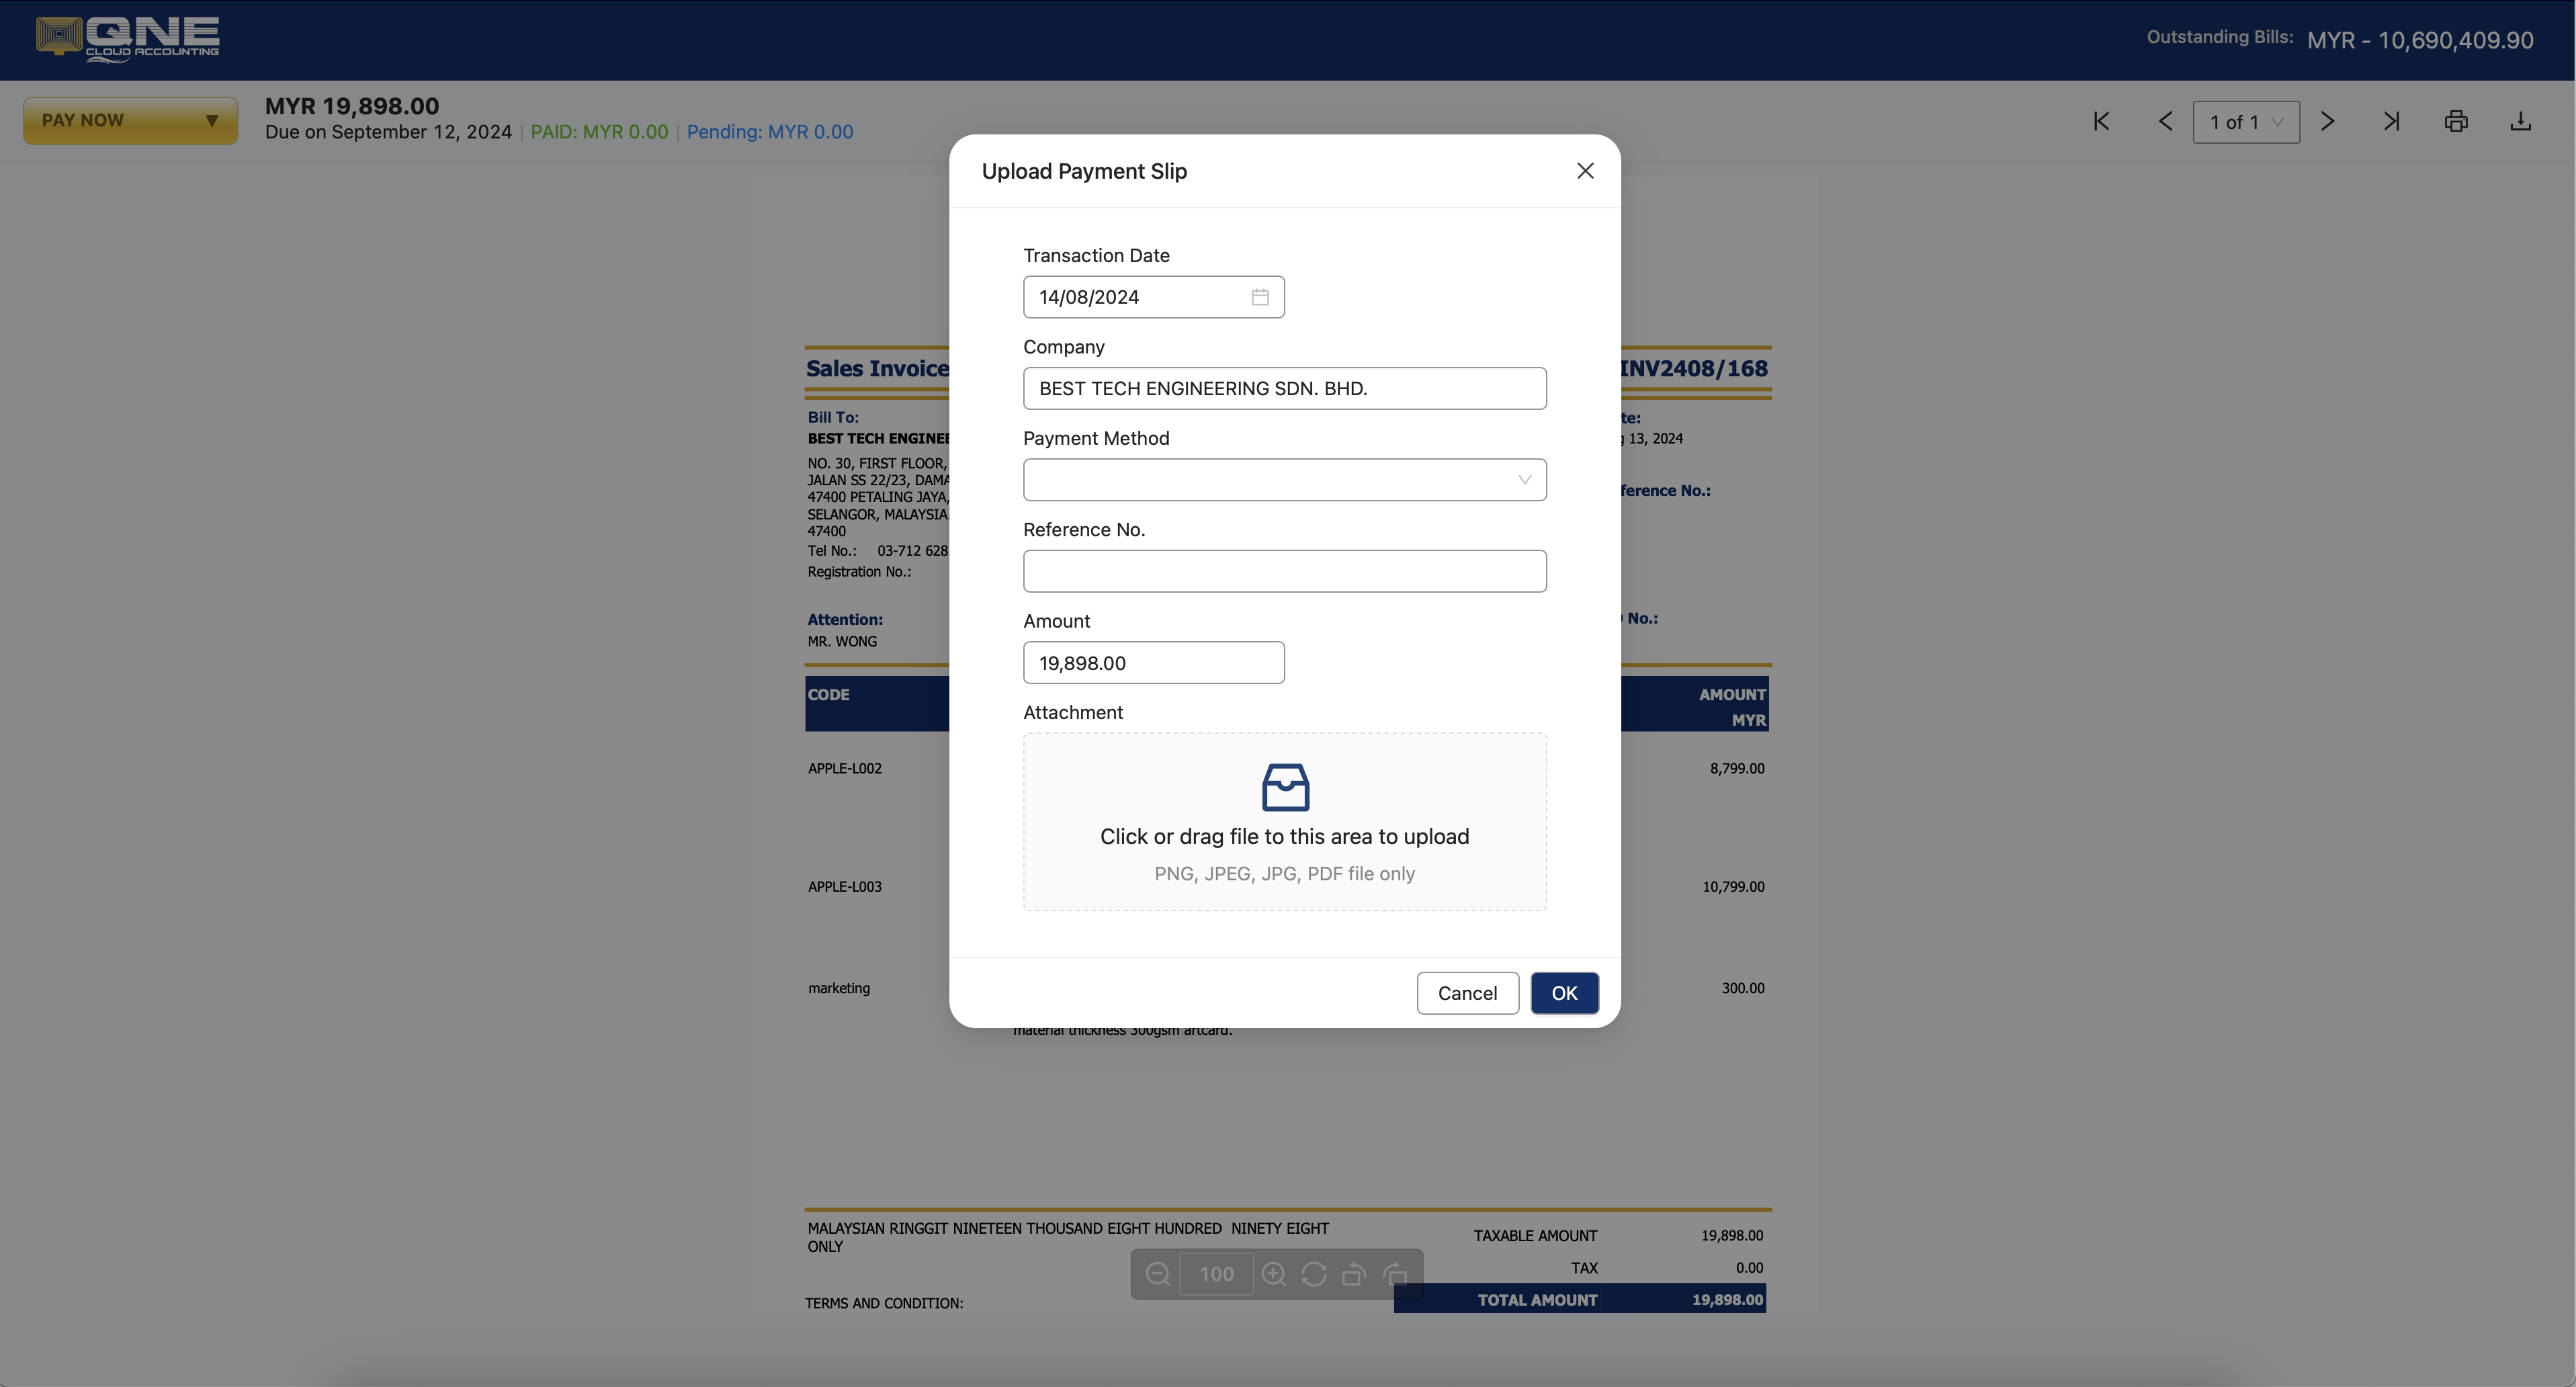Zoom in on the invoice preview
Image resolution: width=2576 pixels, height=1387 pixels.
pyautogui.click(x=1273, y=1274)
